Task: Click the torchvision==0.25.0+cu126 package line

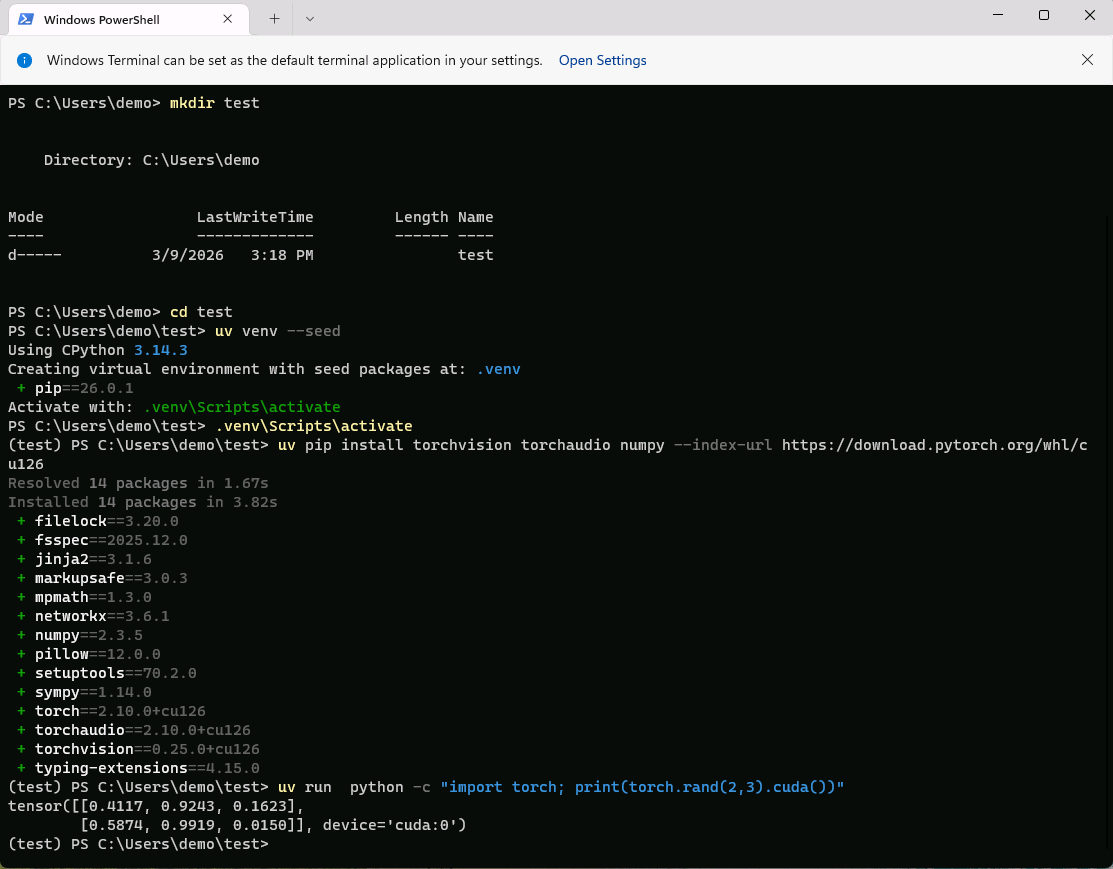Action: coord(147,749)
